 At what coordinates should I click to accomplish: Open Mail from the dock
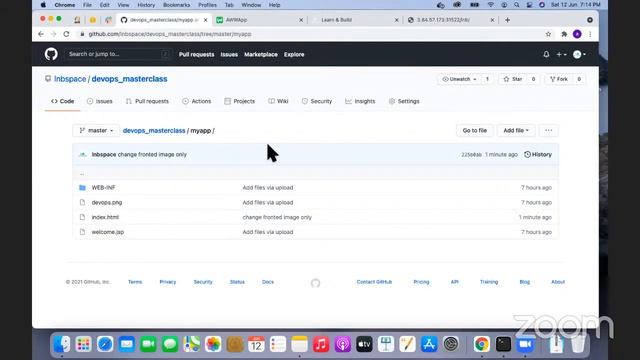pos(127,344)
